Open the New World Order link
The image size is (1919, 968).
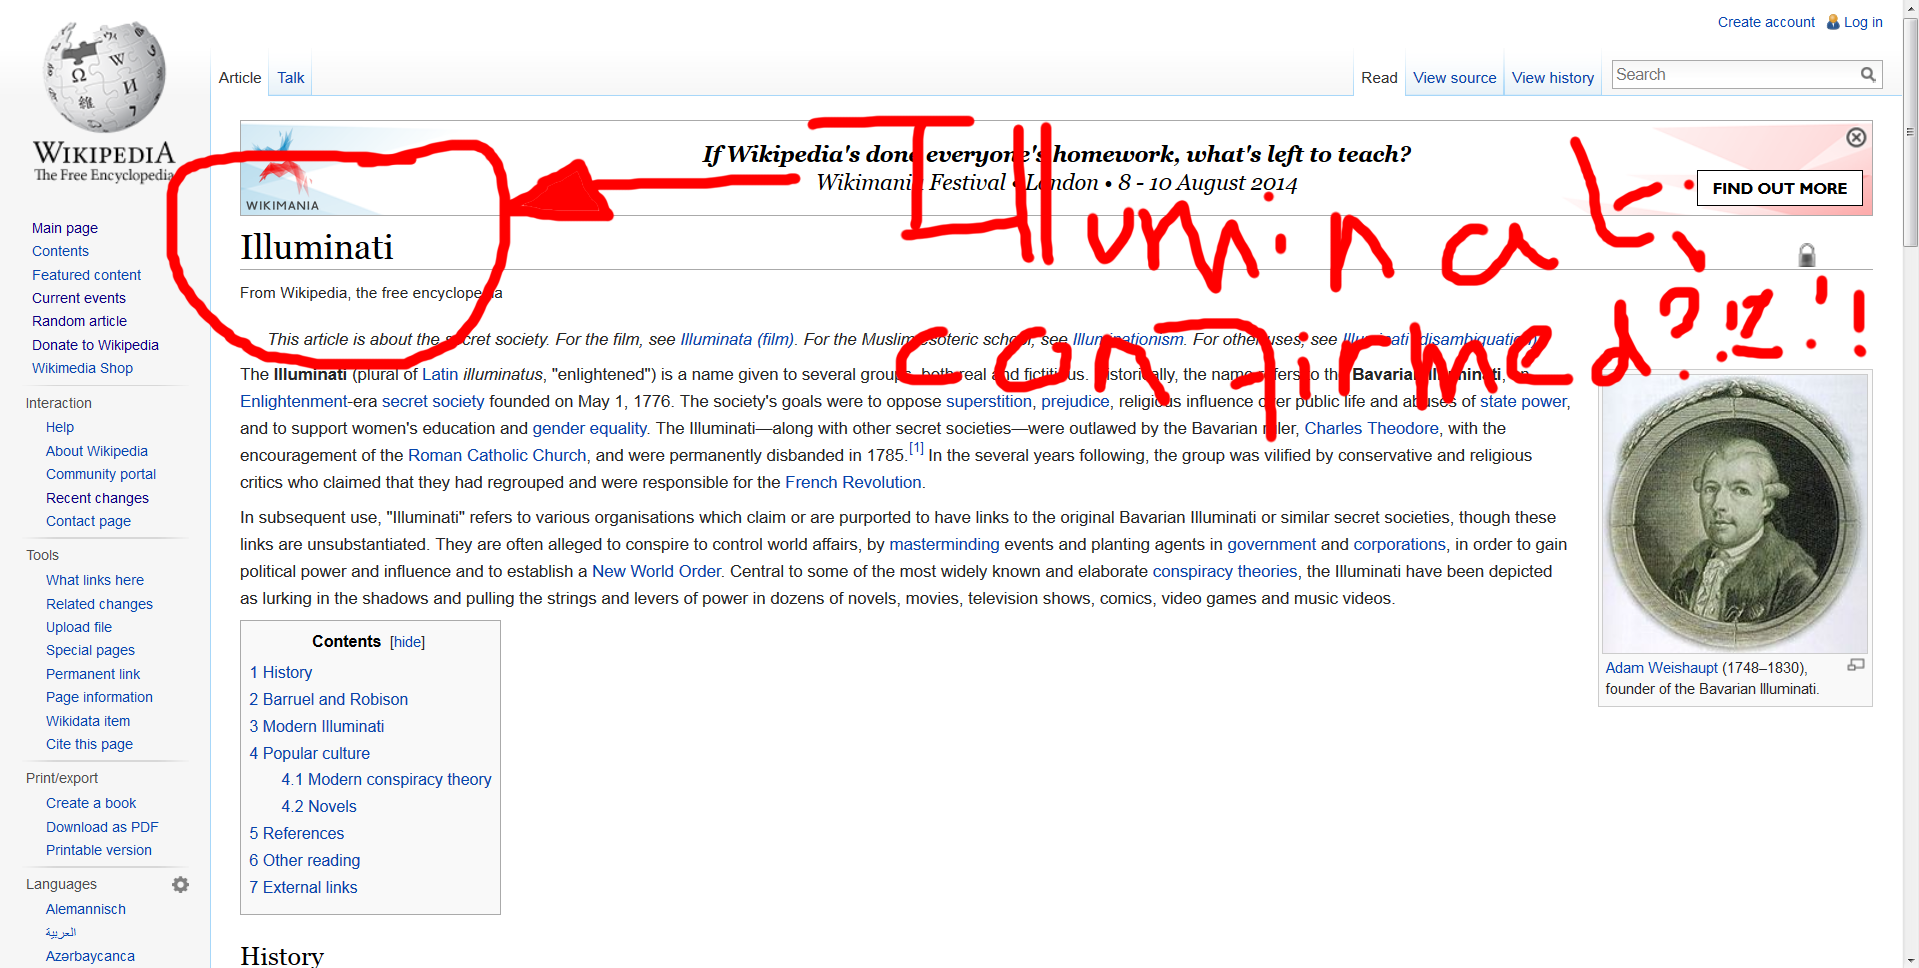[656, 571]
